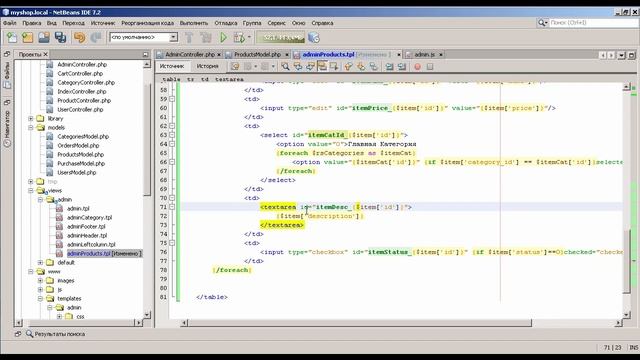Viewport: 640px width, 360px height.
Task: Open the editor tabs list dropdown arrow
Action: pos(621,55)
